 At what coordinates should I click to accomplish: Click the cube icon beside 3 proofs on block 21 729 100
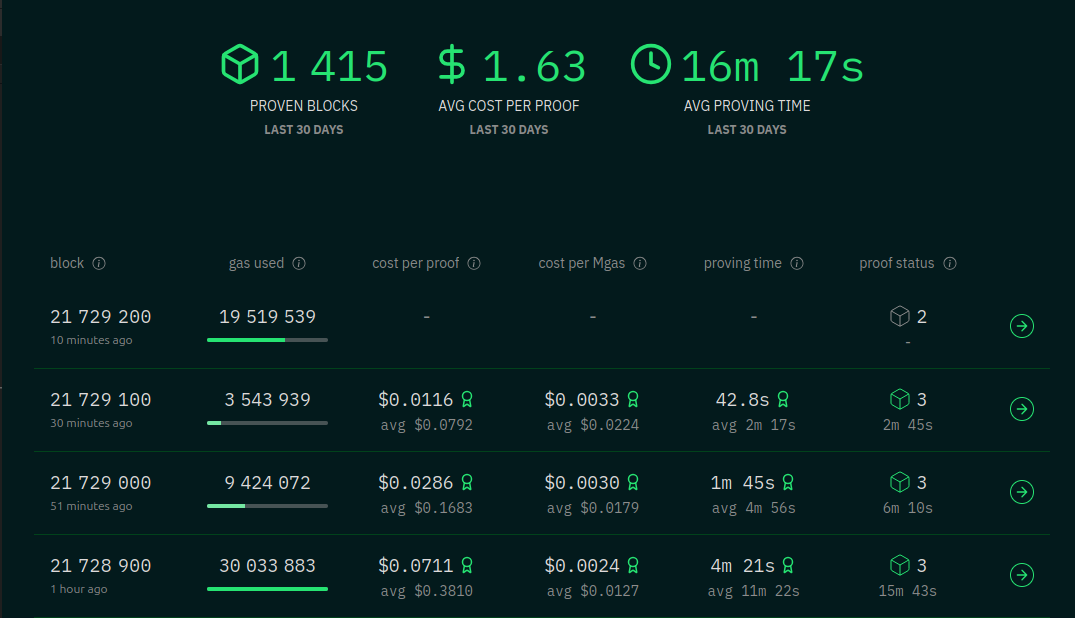pos(900,399)
